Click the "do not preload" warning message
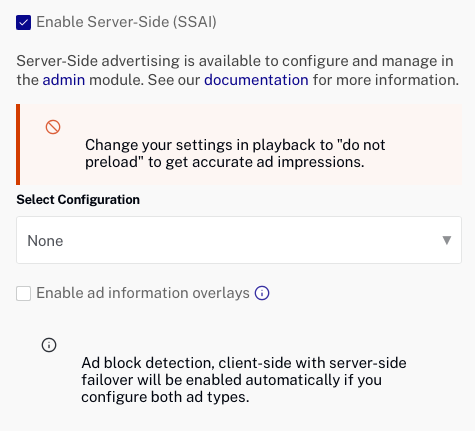 (x=235, y=153)
